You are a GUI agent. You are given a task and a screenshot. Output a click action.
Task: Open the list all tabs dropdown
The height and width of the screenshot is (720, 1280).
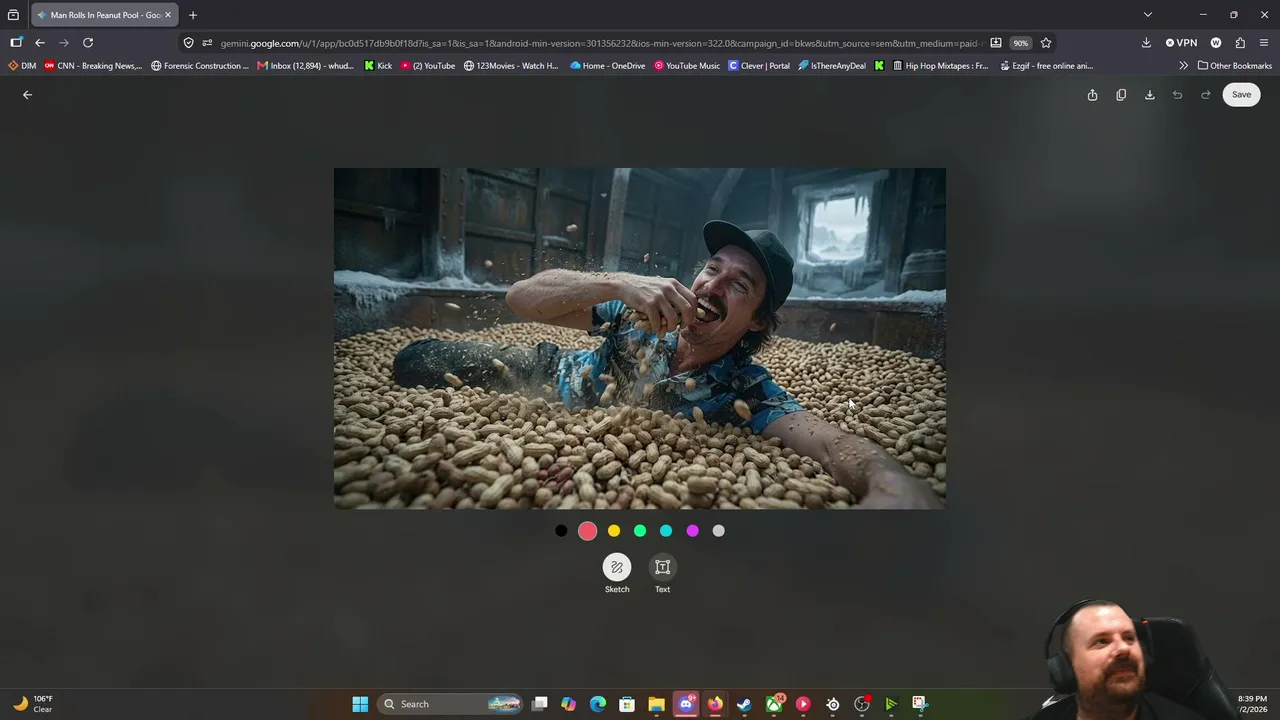click(x=1148, y=15)
